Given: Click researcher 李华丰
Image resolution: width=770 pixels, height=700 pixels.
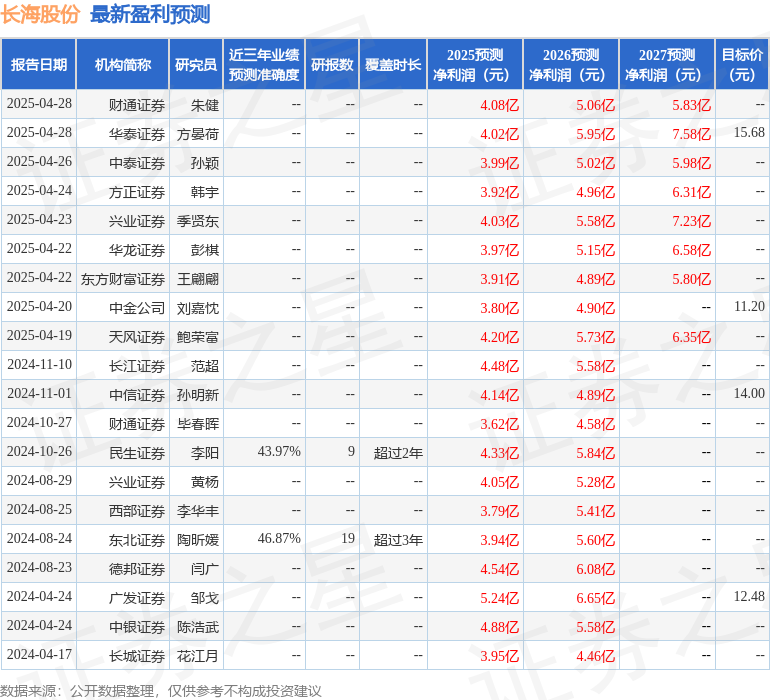Looking at the screenshot, I should [198, 510].
